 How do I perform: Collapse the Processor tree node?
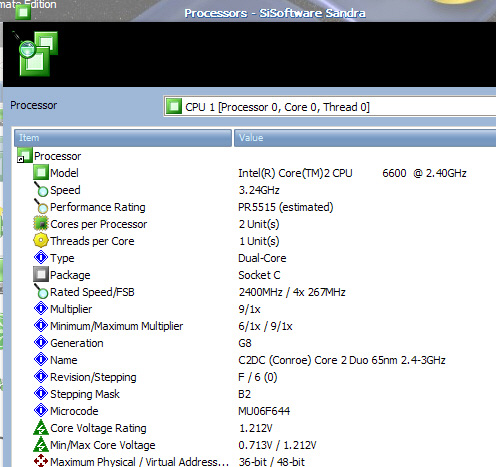[21, 159]
